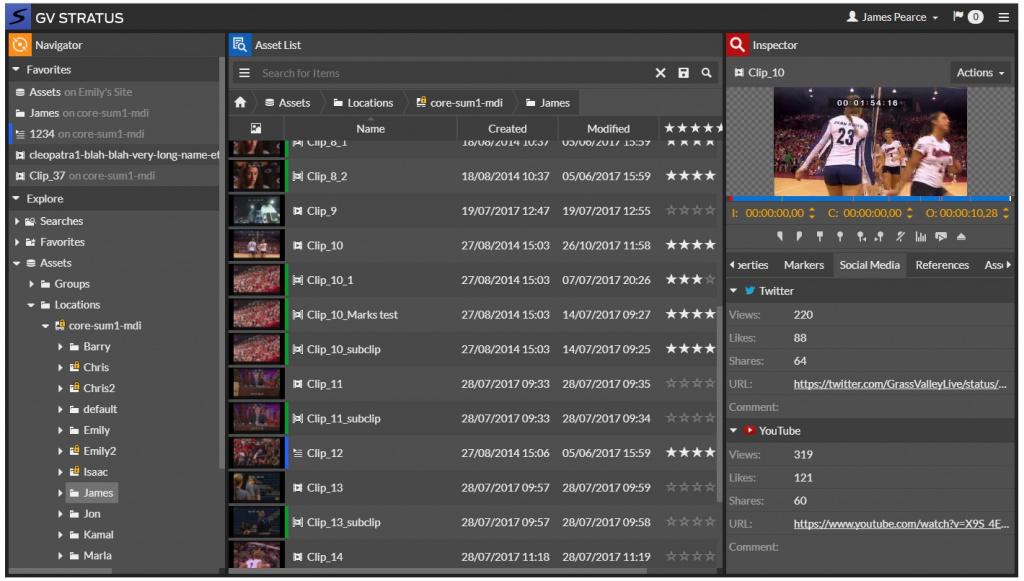This screenshot has height=581, width=1024.
Task: Click the Search for Items field
Action: pyautogui.click(x=454, y=73)
